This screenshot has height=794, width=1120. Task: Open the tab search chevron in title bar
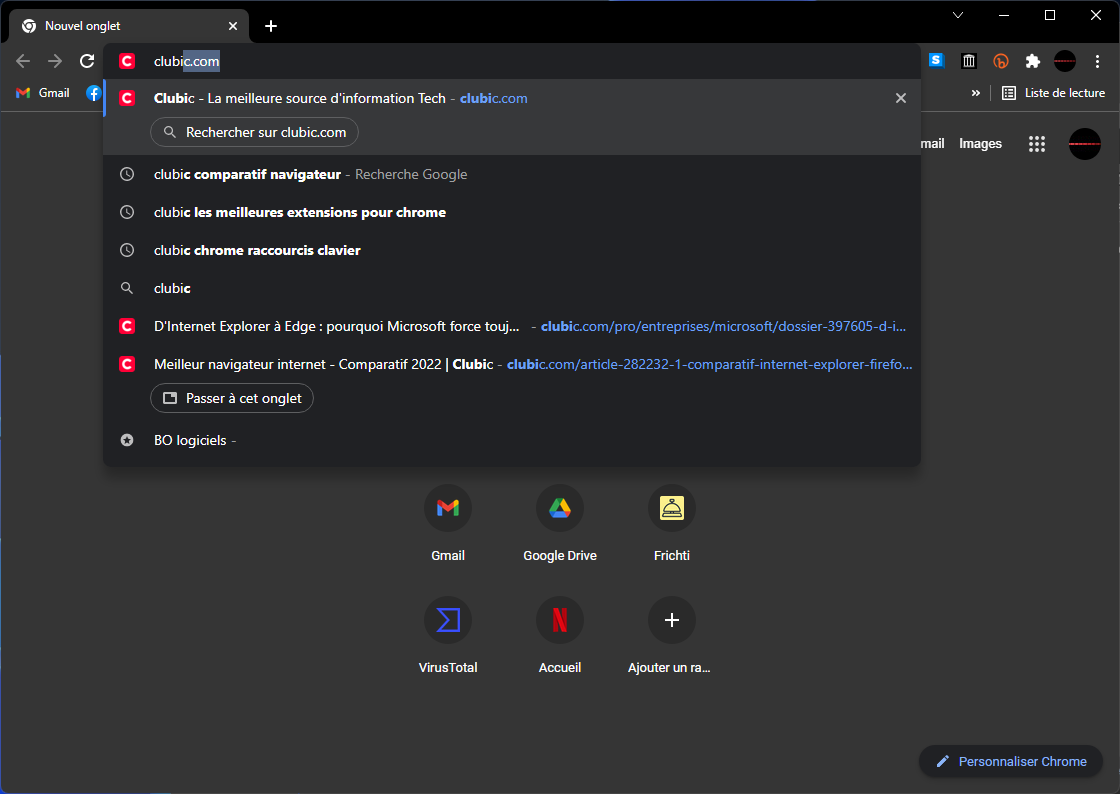[x=958, y=15]
